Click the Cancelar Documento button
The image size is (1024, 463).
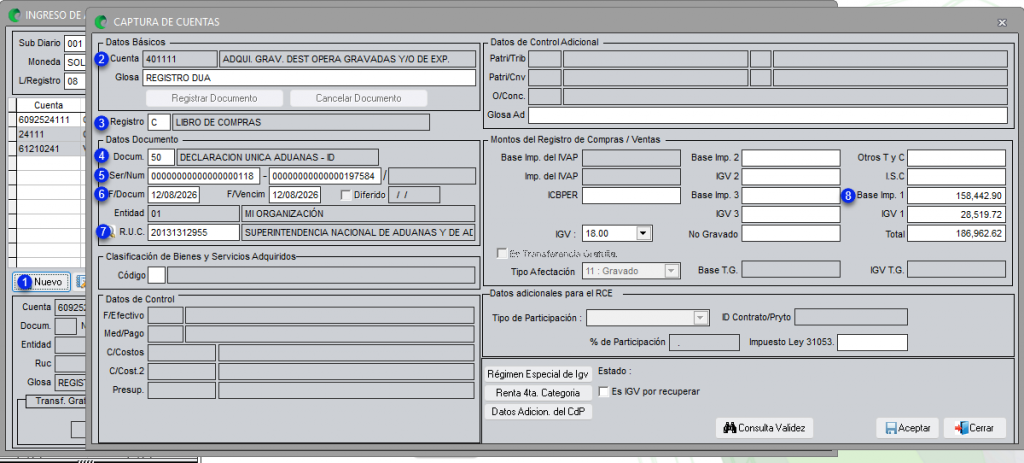click(x=359, y=98)
